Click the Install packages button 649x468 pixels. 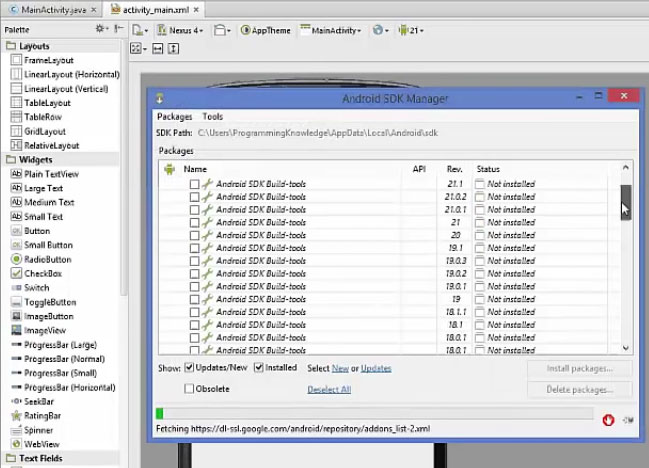pos(579,369)
